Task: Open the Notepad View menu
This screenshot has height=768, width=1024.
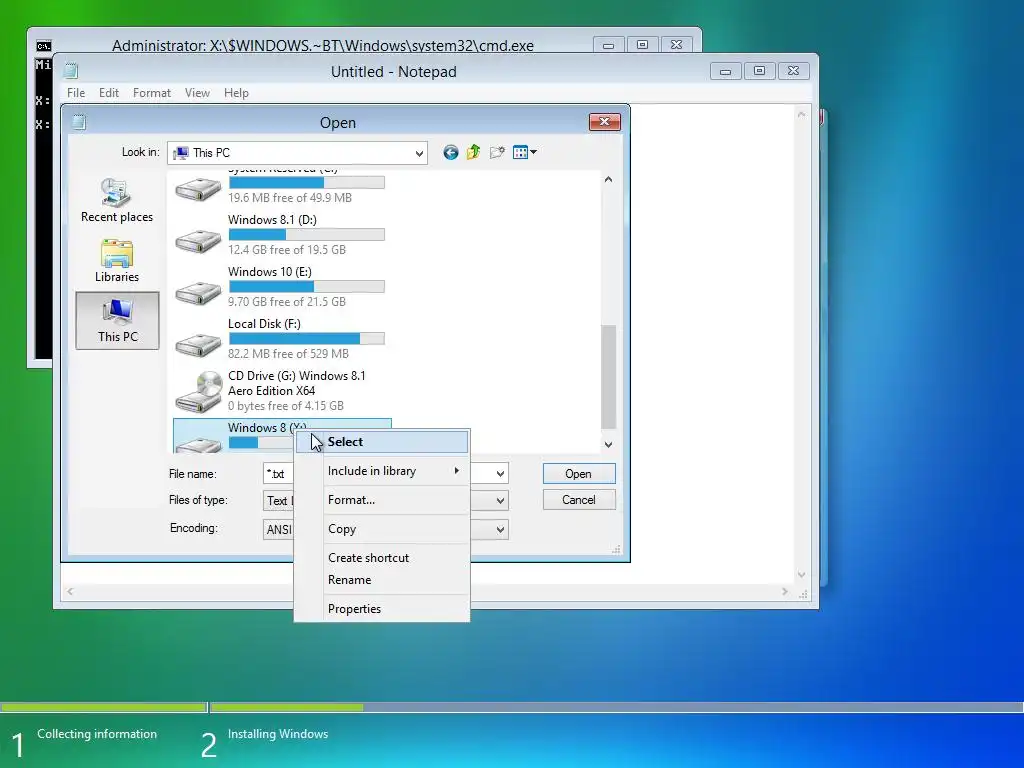Action: point(197,93)
